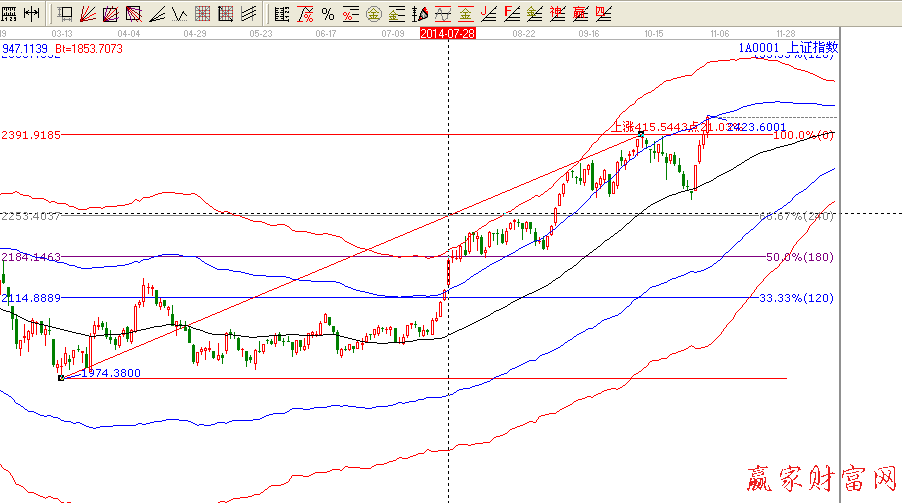Select the parallel lines channel tool
Screen dimensions: 902x503
coord(248,14)
